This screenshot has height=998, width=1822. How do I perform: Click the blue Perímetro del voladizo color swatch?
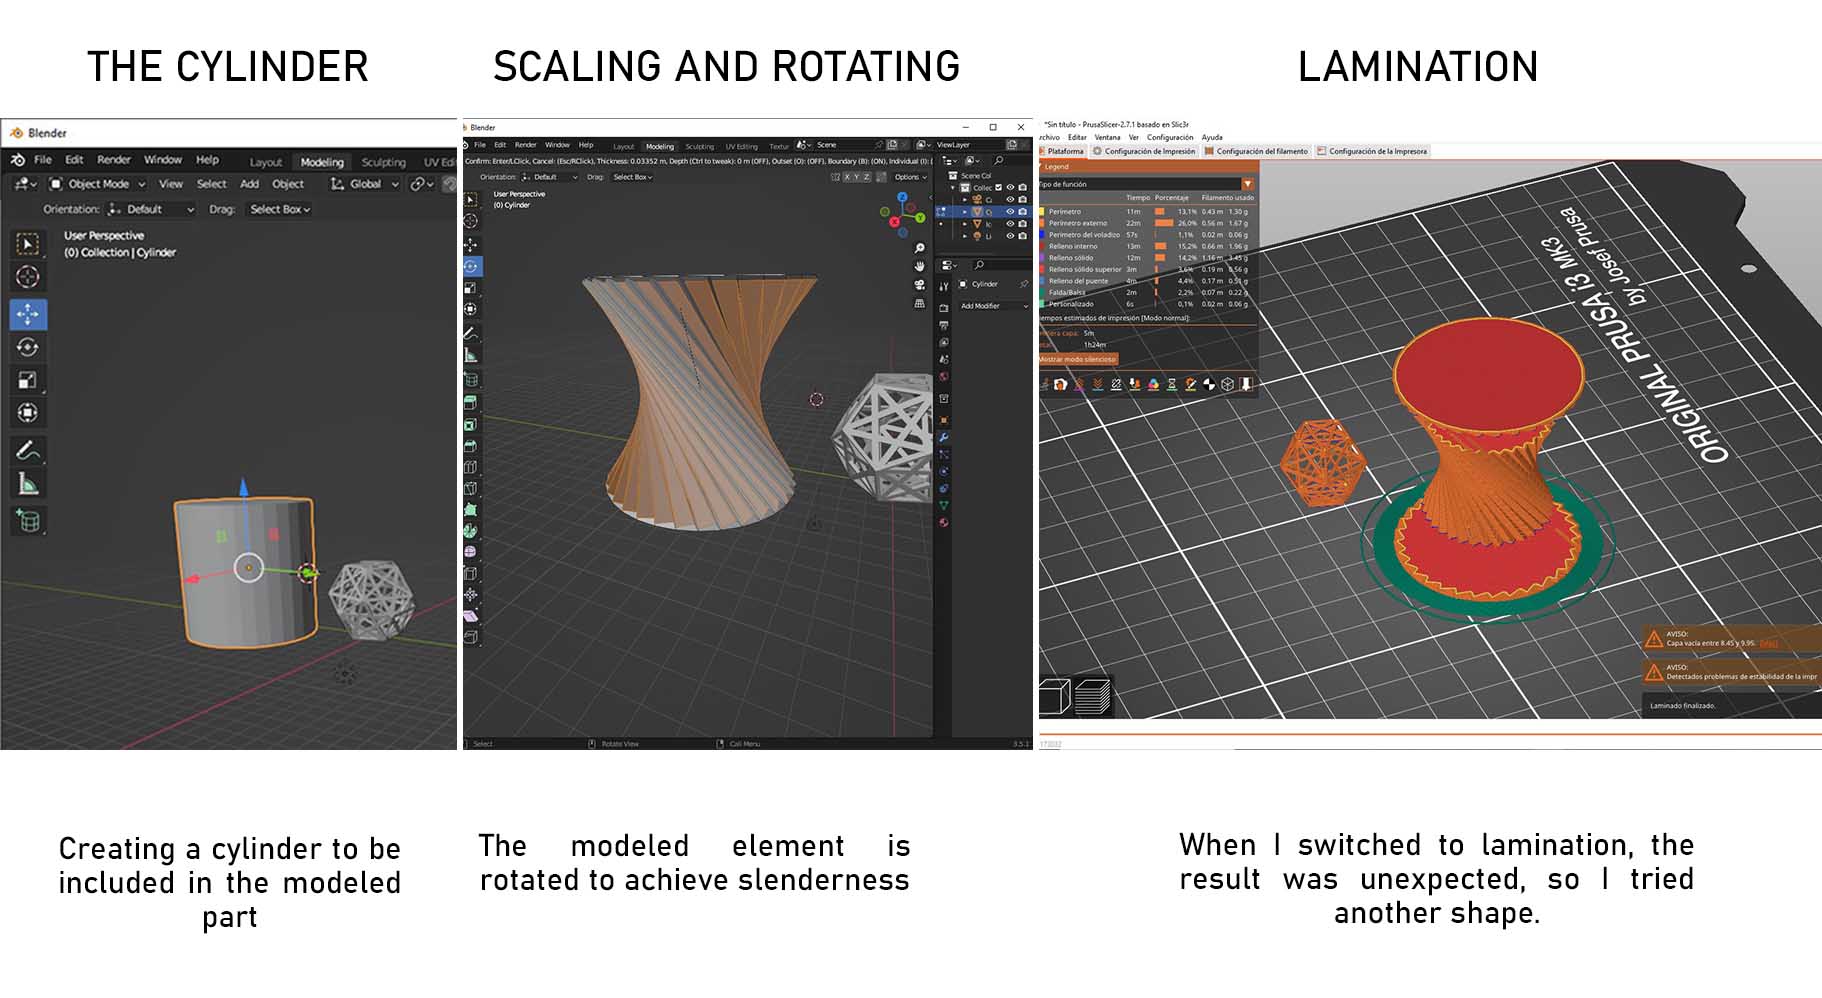(x=1042, y=235)
